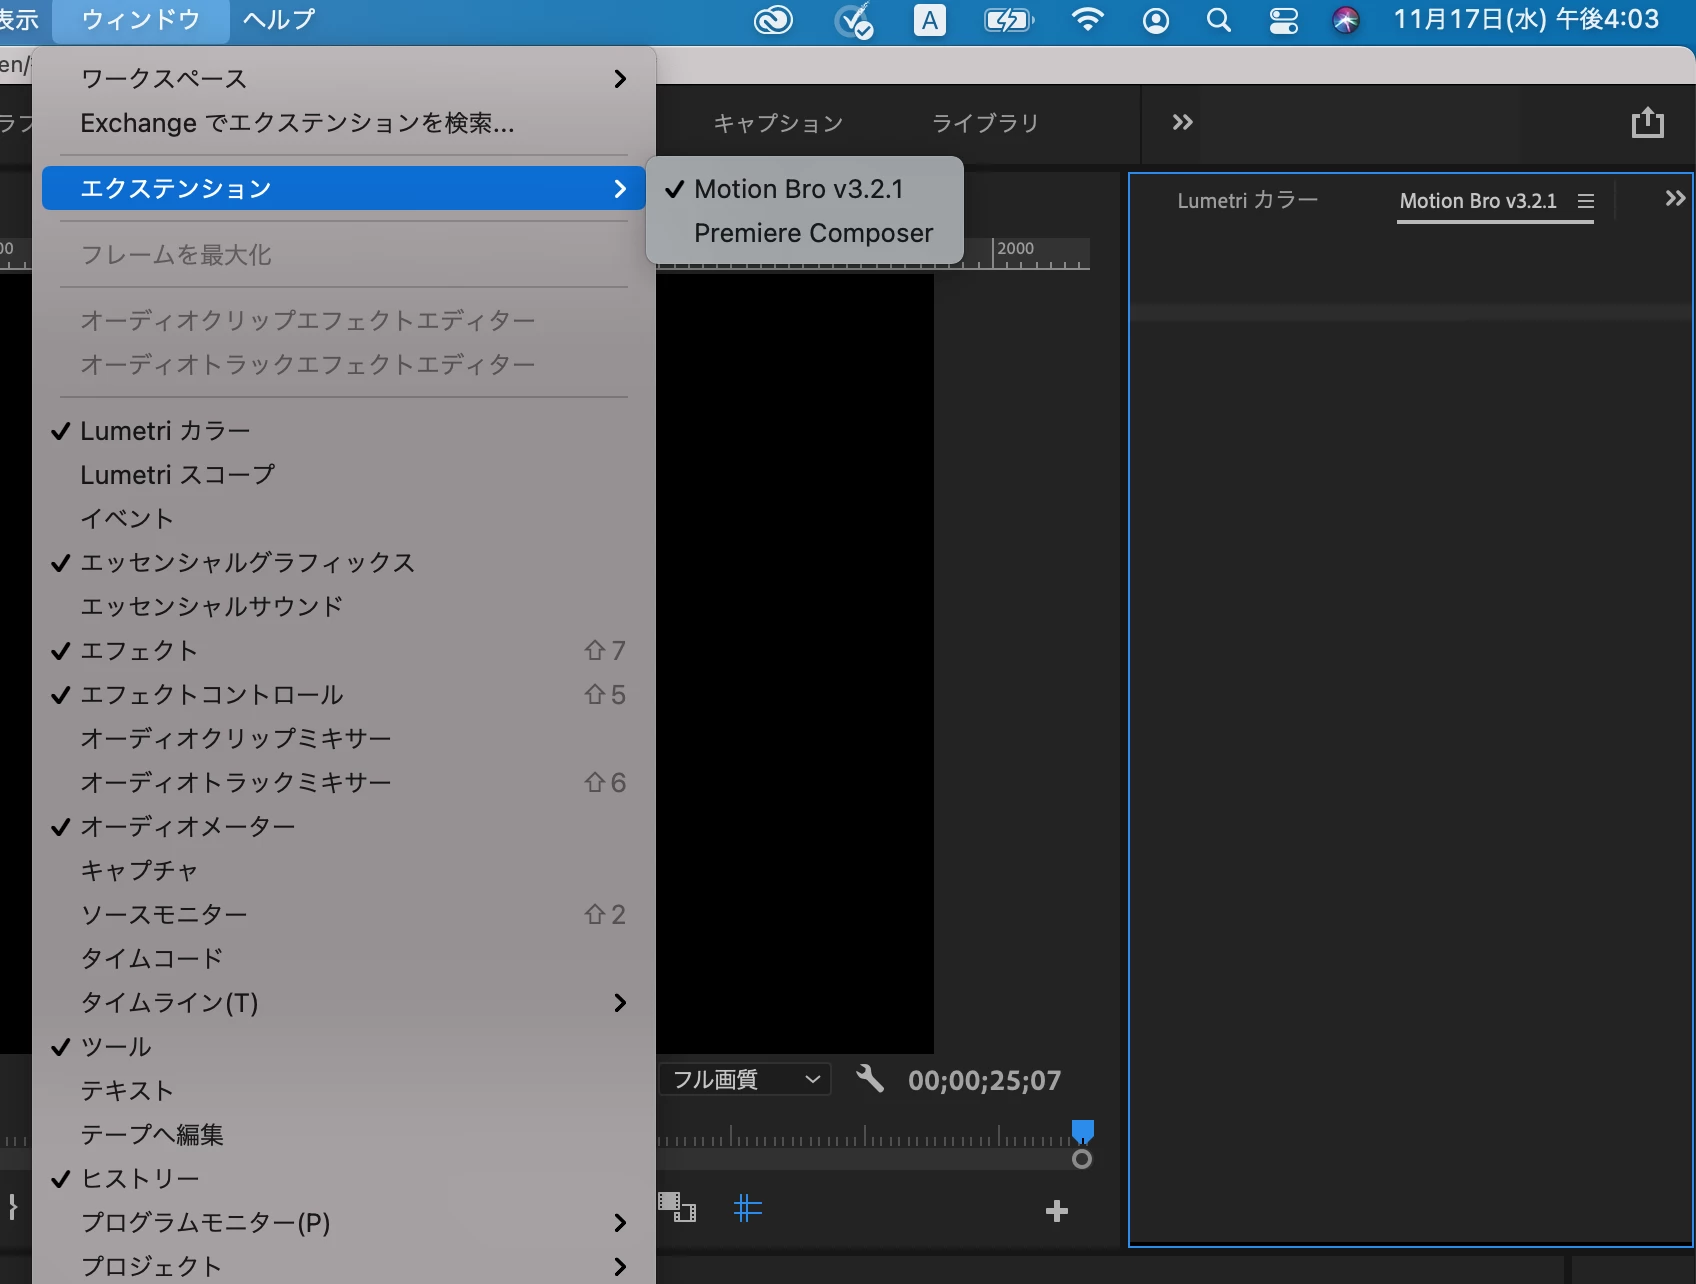
Task: Open Control Center
Action: pyautogui.click(x=1284, y=20)
